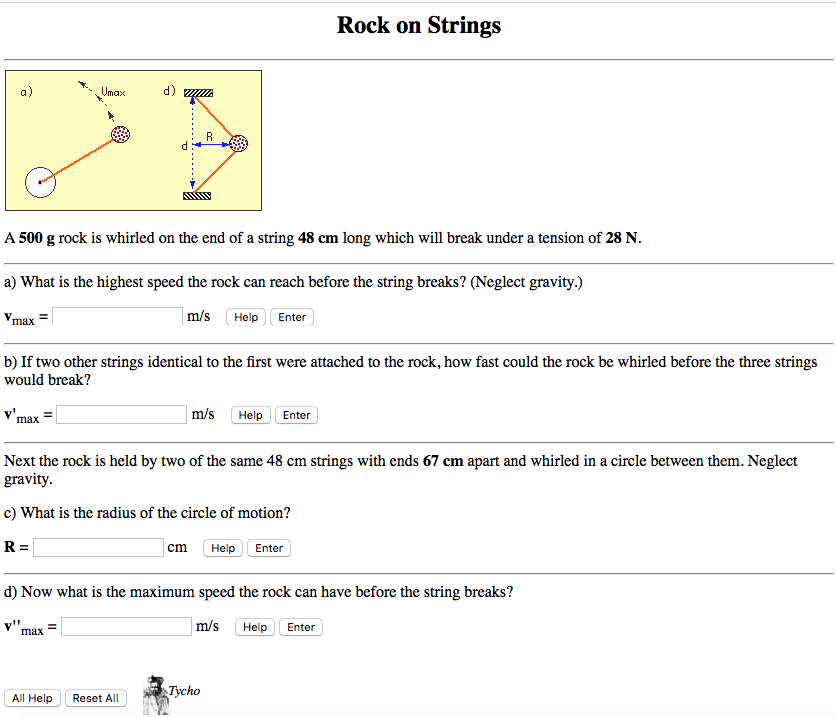Click Help for part a
This screenshot has height=718, width=836.
(245, 316)
